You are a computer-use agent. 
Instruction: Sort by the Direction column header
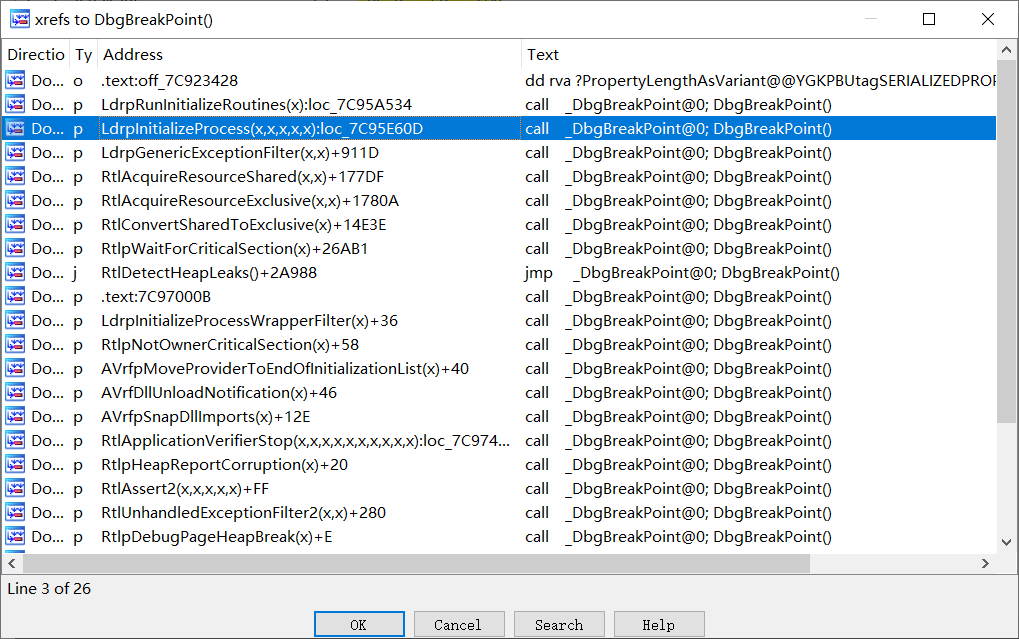point(36,54)
